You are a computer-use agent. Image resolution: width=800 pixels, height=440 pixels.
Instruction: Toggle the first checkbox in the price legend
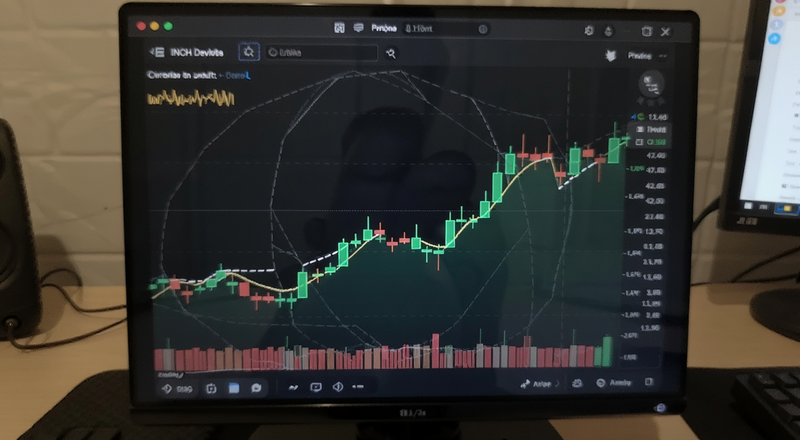pyautogui.click(x=641, y=130)
